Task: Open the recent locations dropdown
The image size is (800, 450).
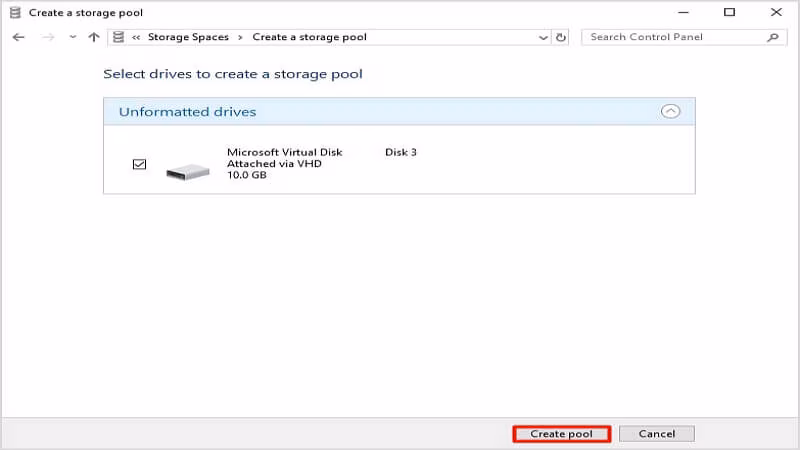Action: [72, 37]
